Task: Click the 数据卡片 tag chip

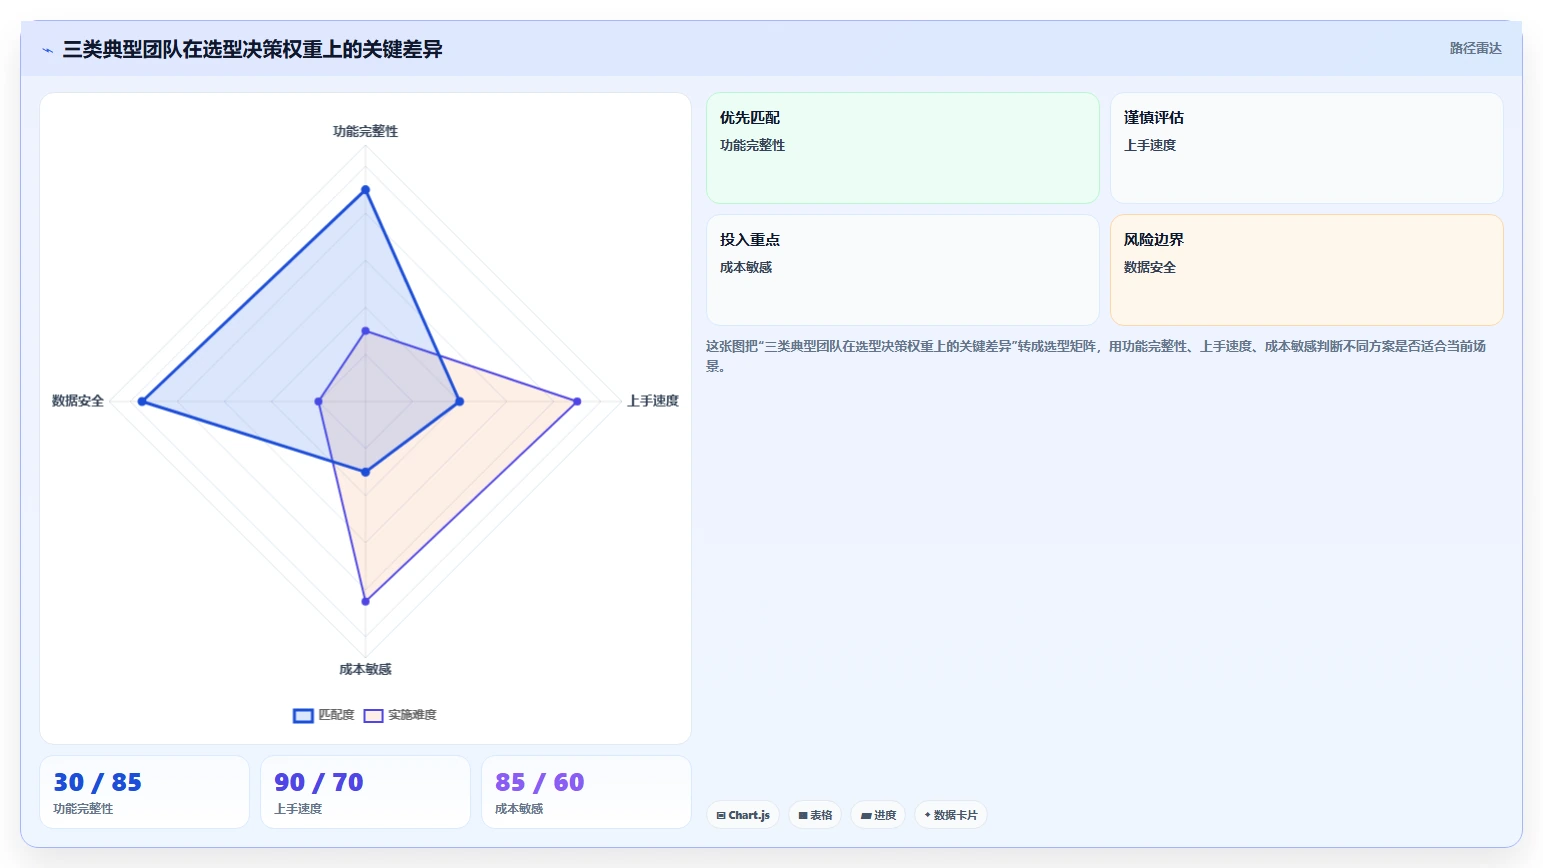Action: coord(950,815)
